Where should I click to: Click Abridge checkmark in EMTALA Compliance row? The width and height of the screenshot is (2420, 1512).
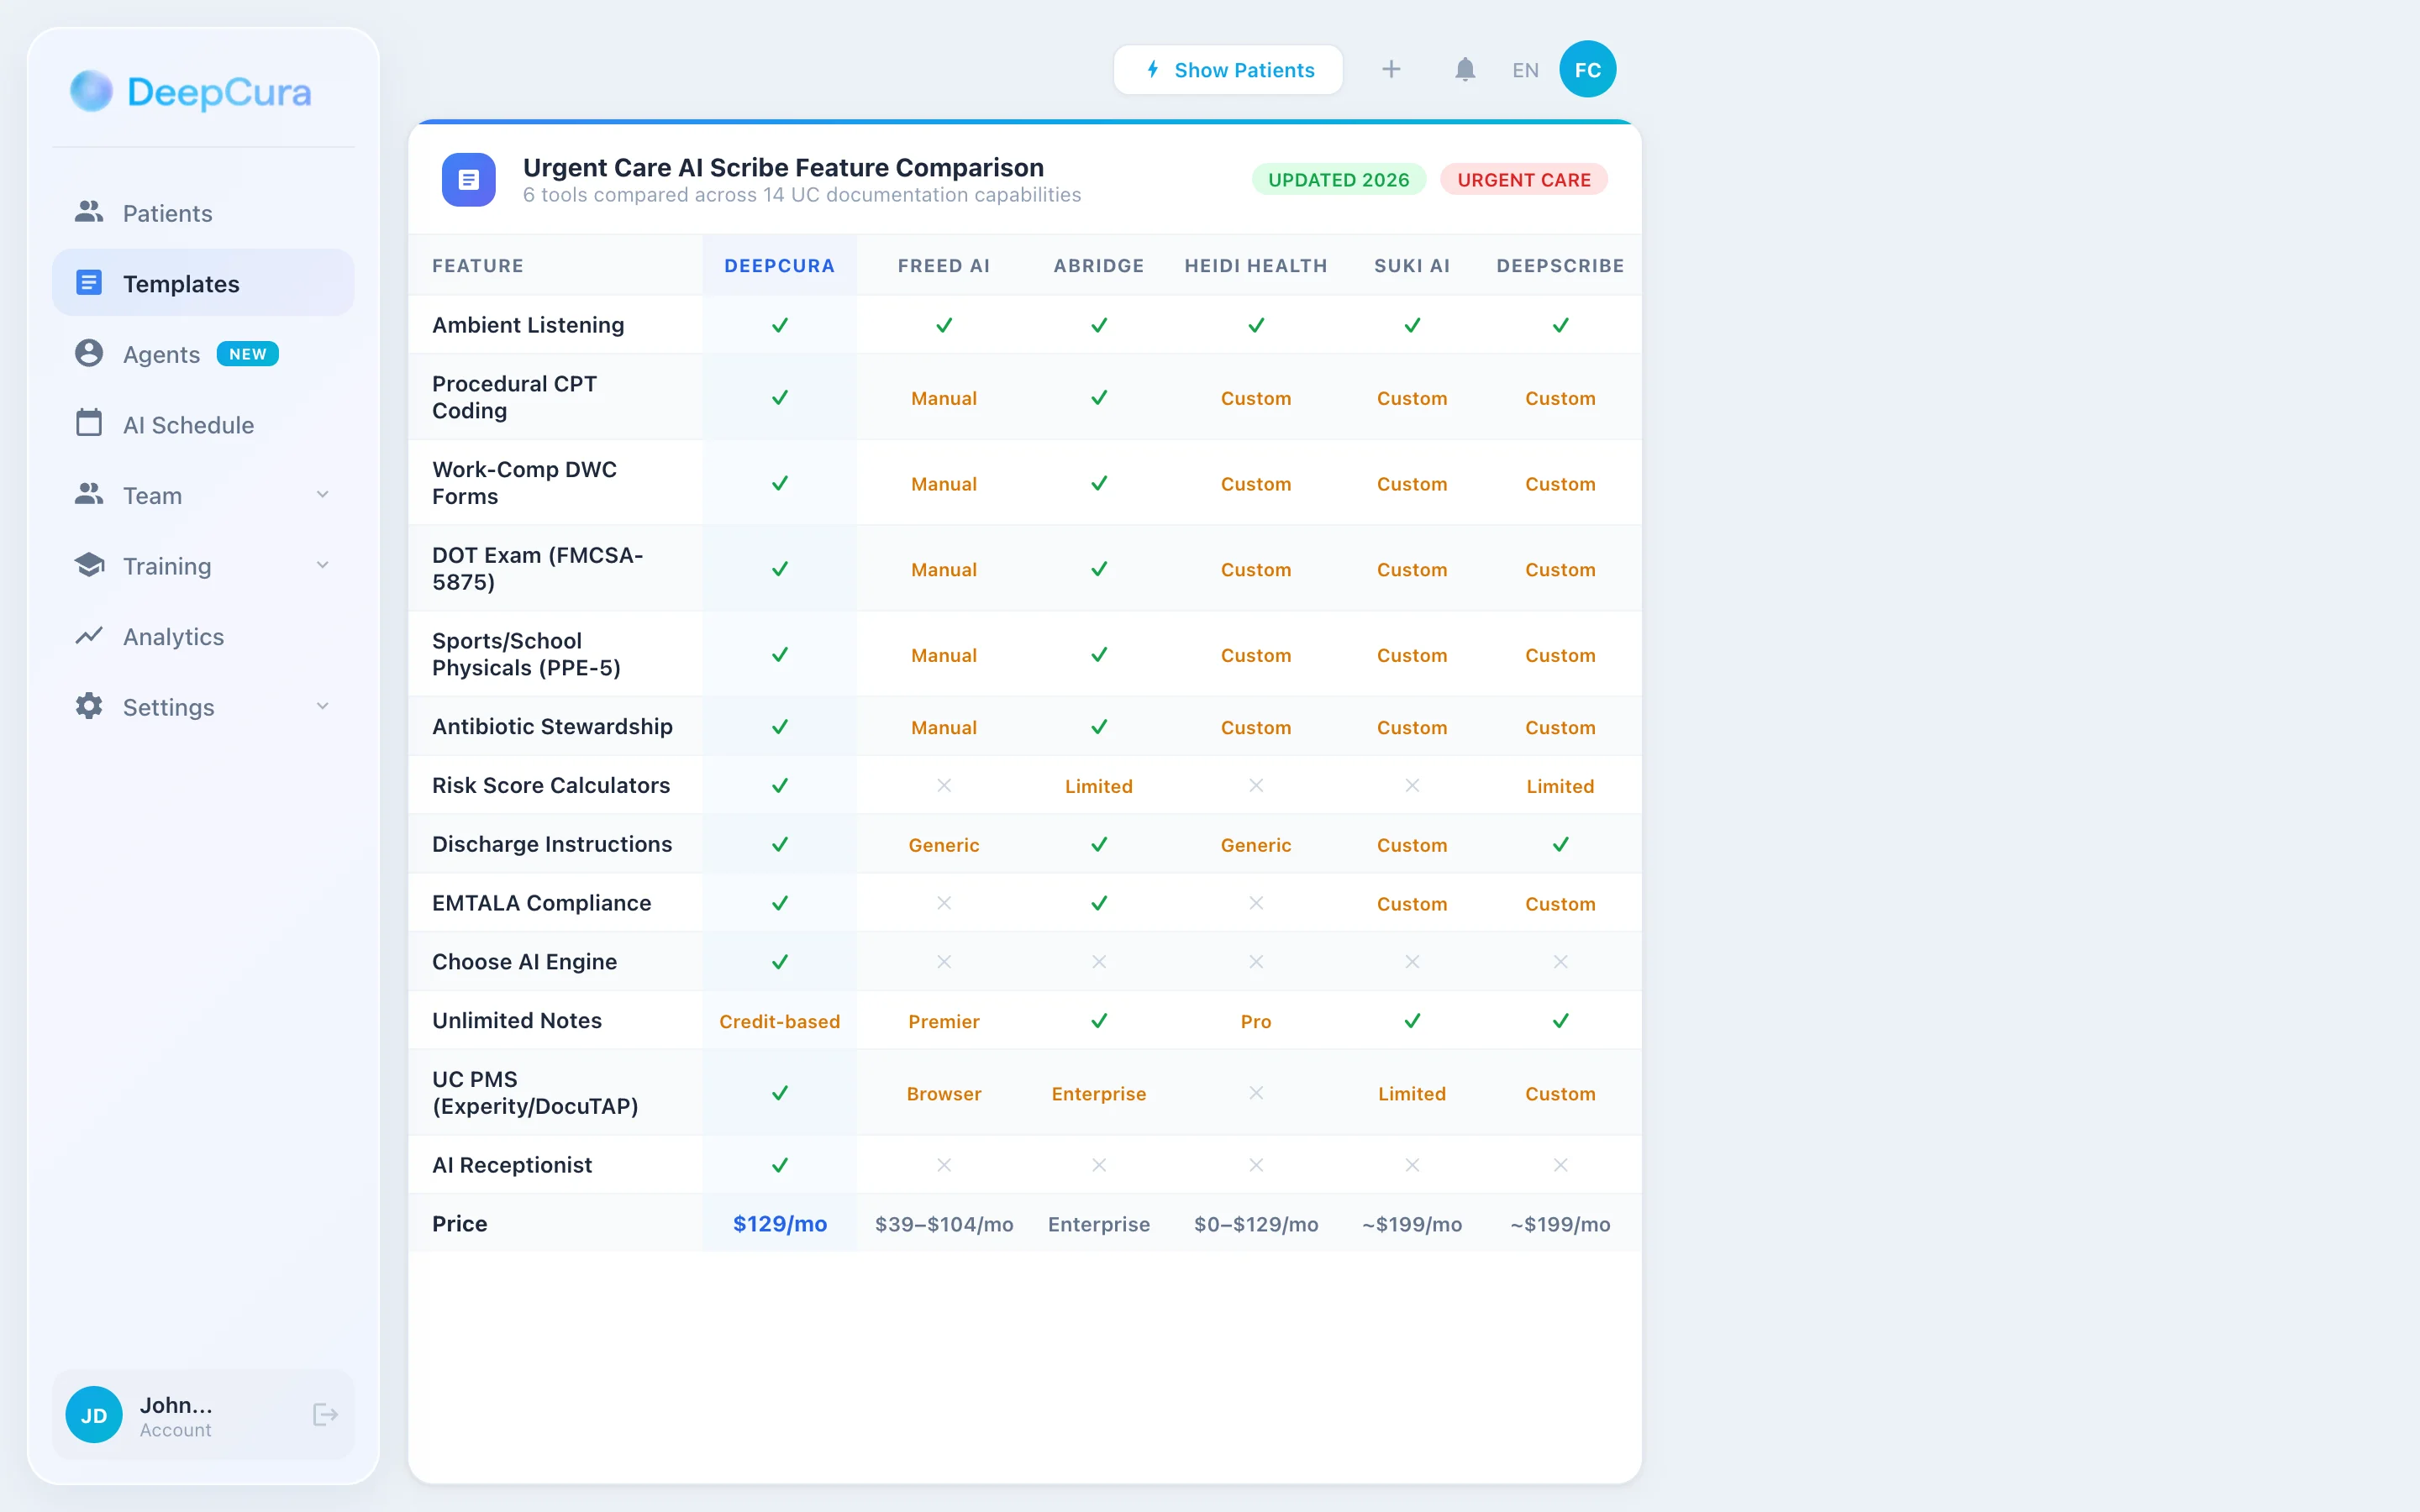tap(1098, 903)
